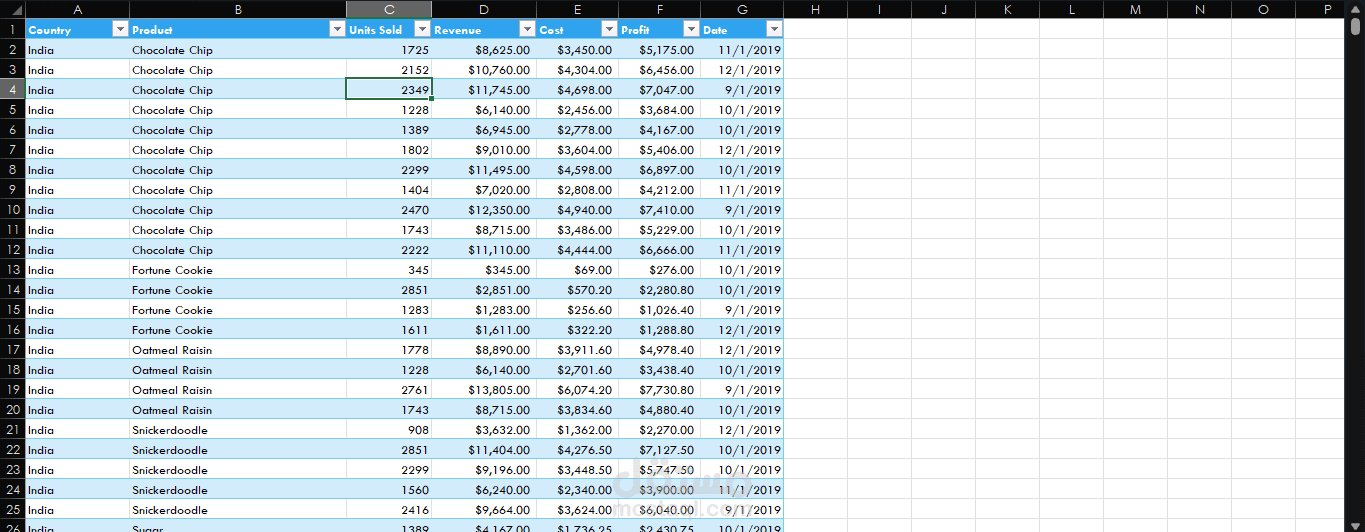Click Units Sold cell showing 2416

tap(389, 509)
